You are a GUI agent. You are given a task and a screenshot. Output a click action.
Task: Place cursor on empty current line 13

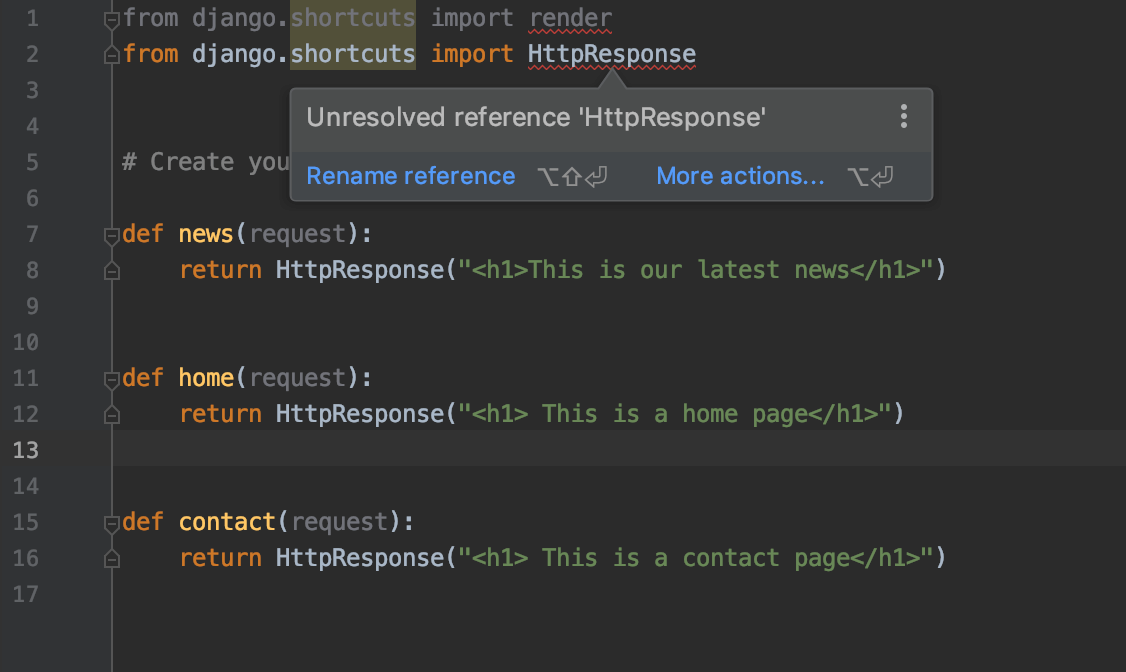pyautogui.click(x=619, y=449)
